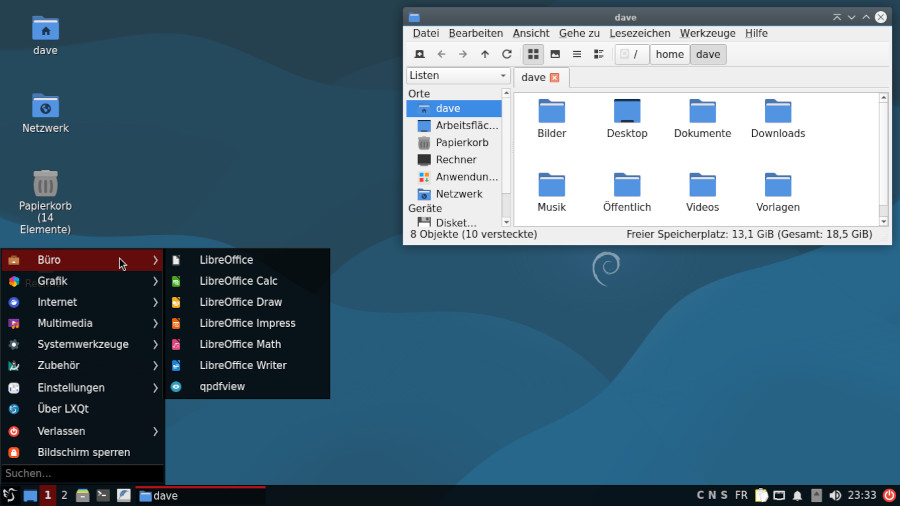Open the Ansicht menu

tap(531, 33)
